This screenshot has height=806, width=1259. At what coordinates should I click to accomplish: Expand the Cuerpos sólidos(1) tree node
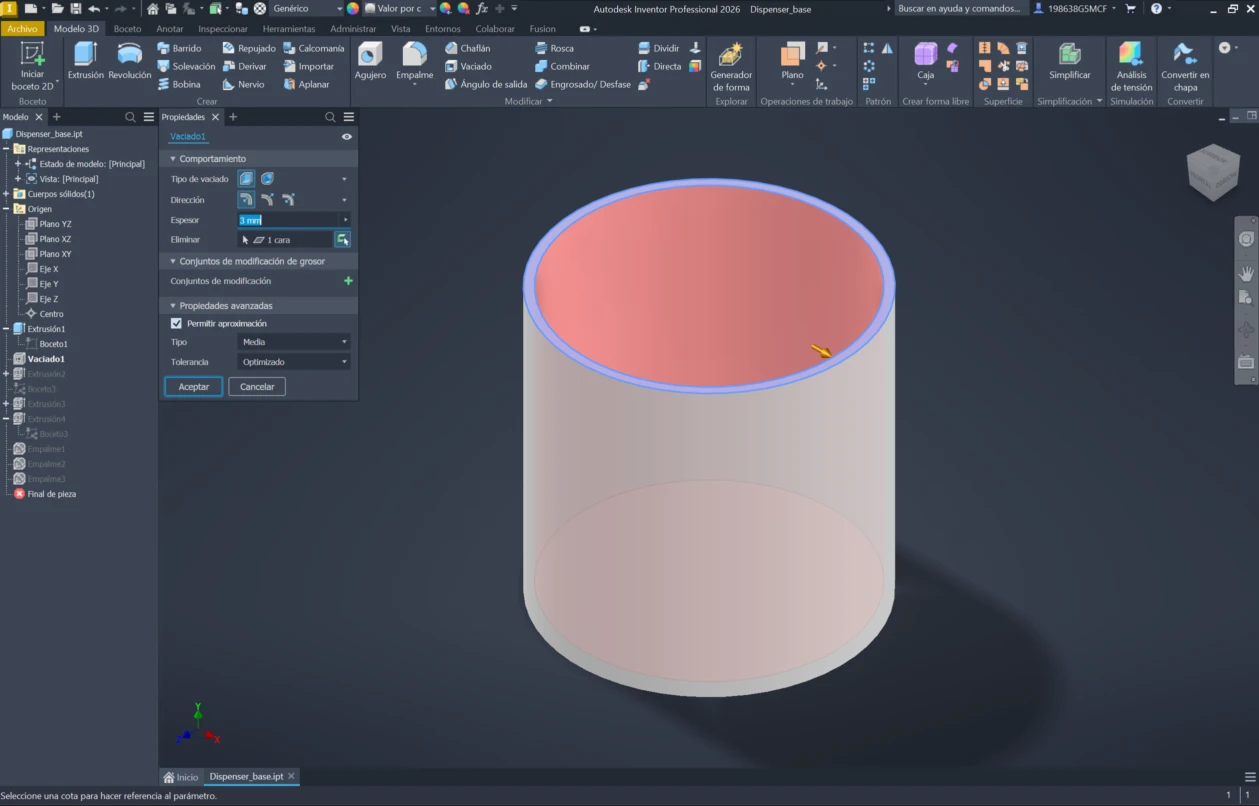coord(6,194)
